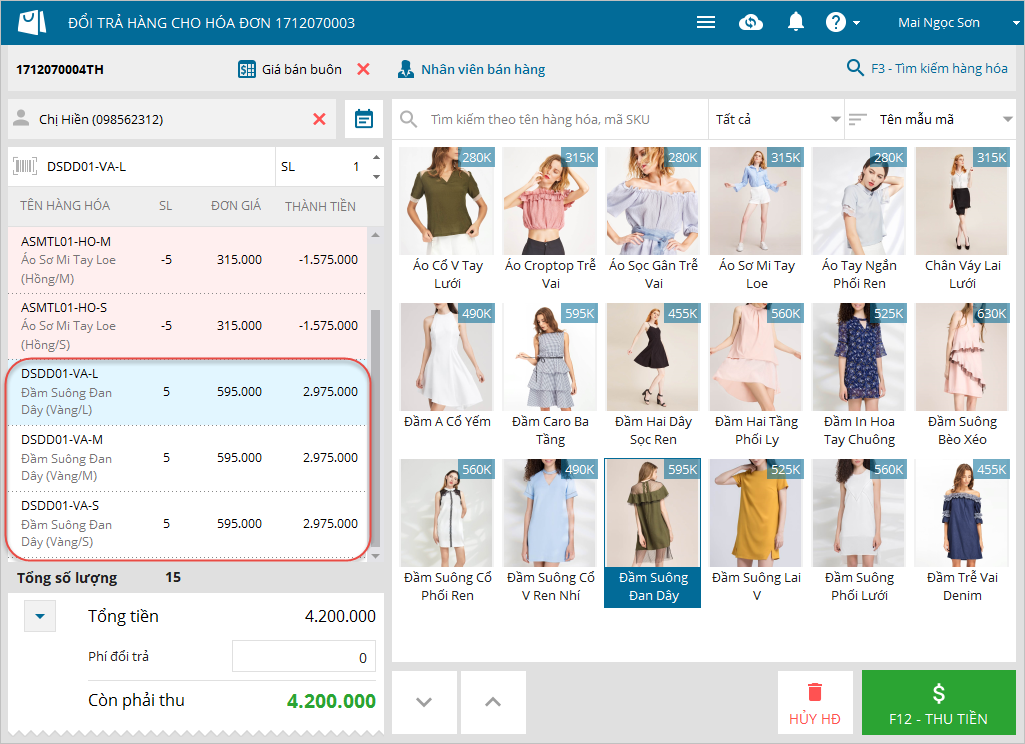Image resolution: width=1025 pixels, height=744 pixels.
Task: Select product Đầm Hai Tầng Phối Ly
Action: tap(756, 376)
